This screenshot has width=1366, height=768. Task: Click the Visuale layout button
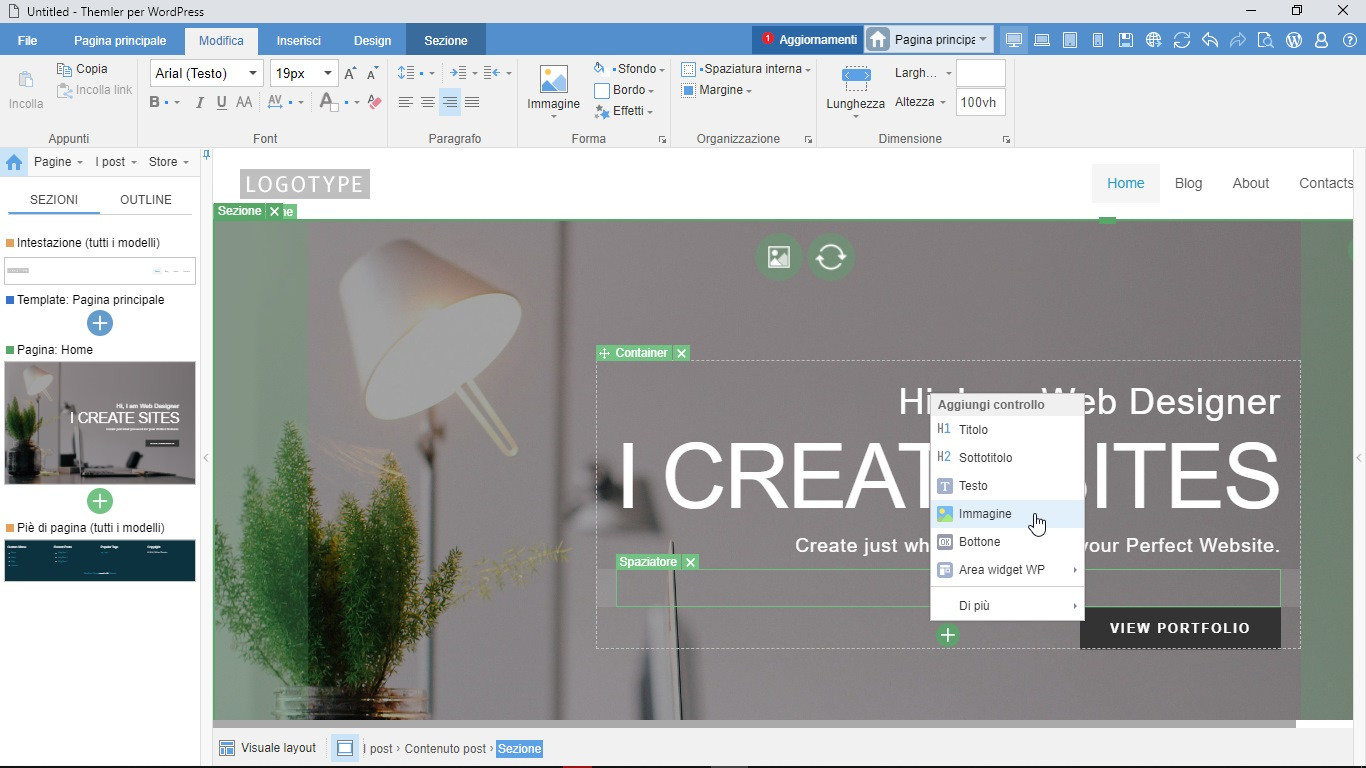pos(268,748)
